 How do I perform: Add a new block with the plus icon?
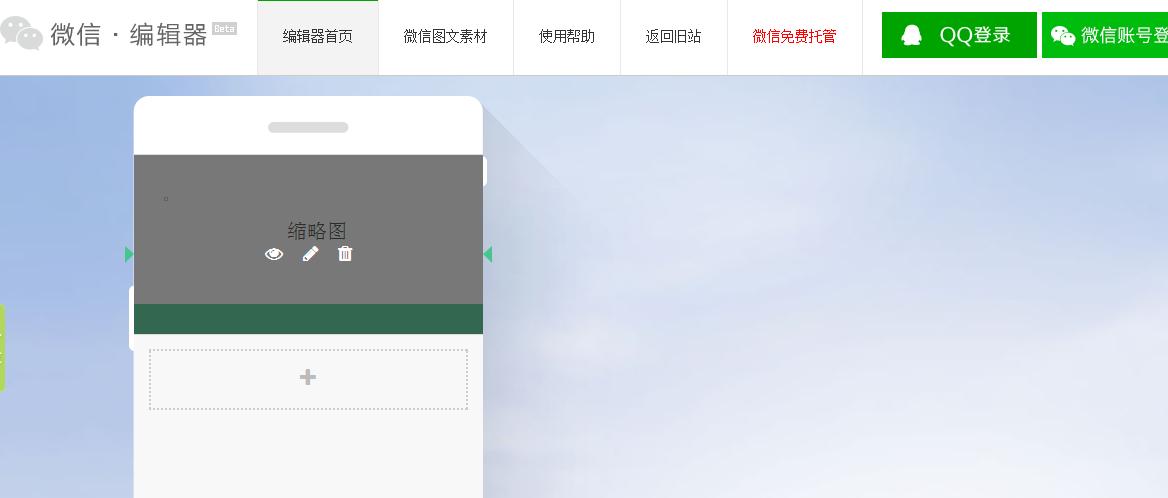[x=308, y=379]
